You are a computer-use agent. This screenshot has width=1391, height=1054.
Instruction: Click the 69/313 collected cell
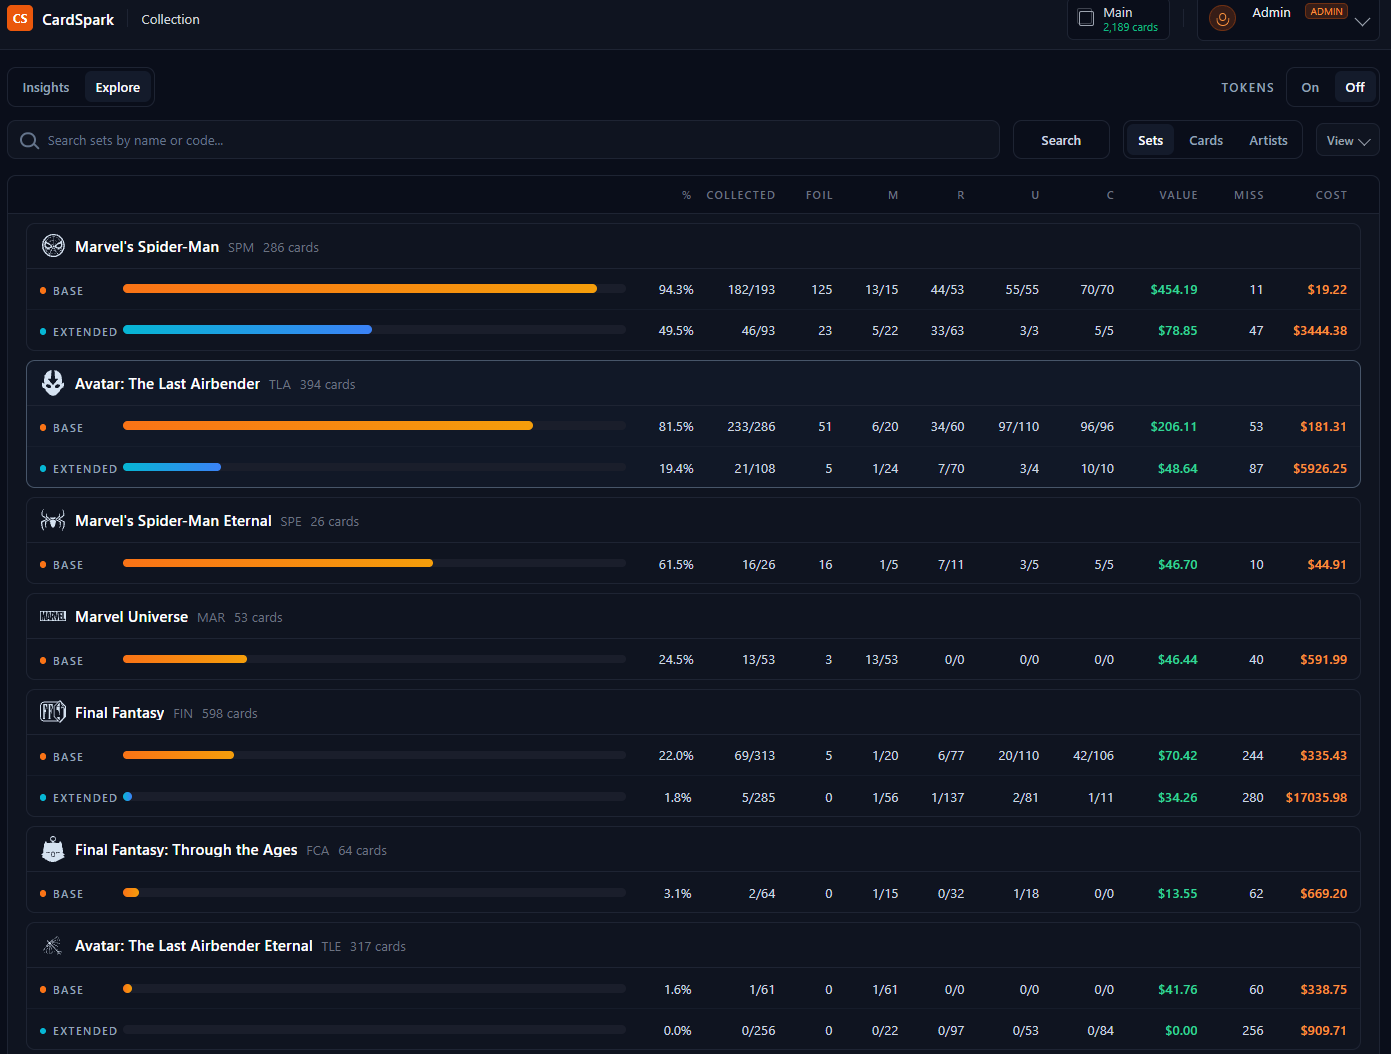(x=755, y=756)
